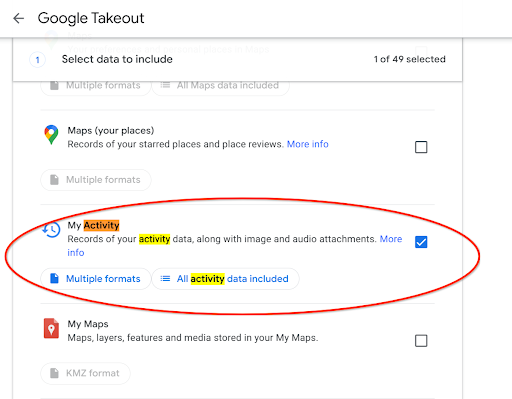Viewport: 512px width, 399px height.
Task: Go back using the arrow beside Google Takeout
Action: (19, 18)
